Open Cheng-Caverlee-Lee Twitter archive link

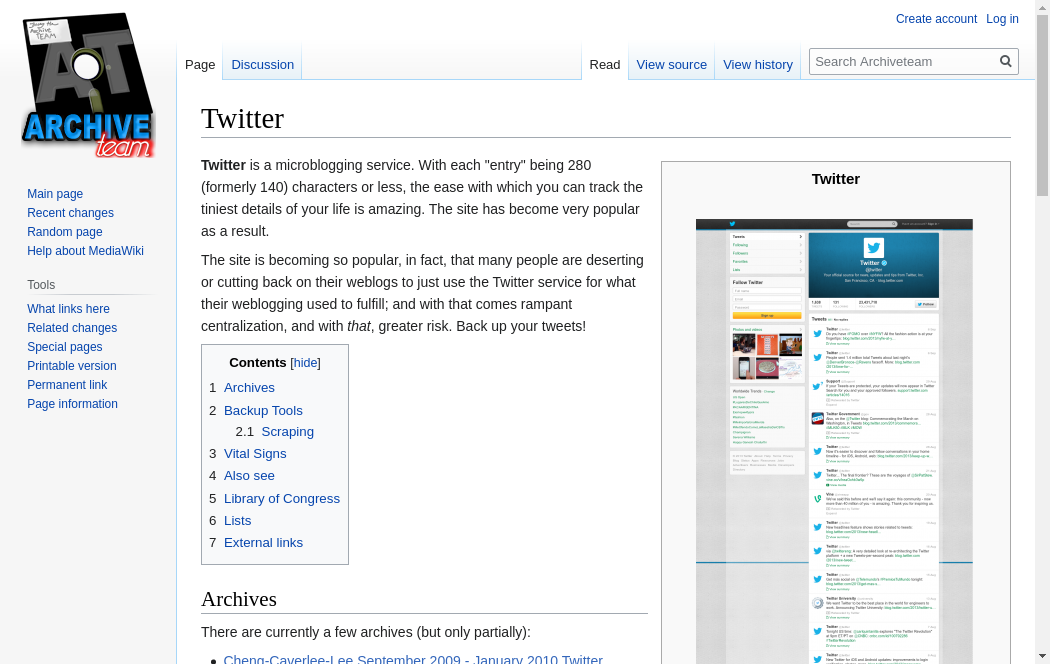(x=412, y=658)
